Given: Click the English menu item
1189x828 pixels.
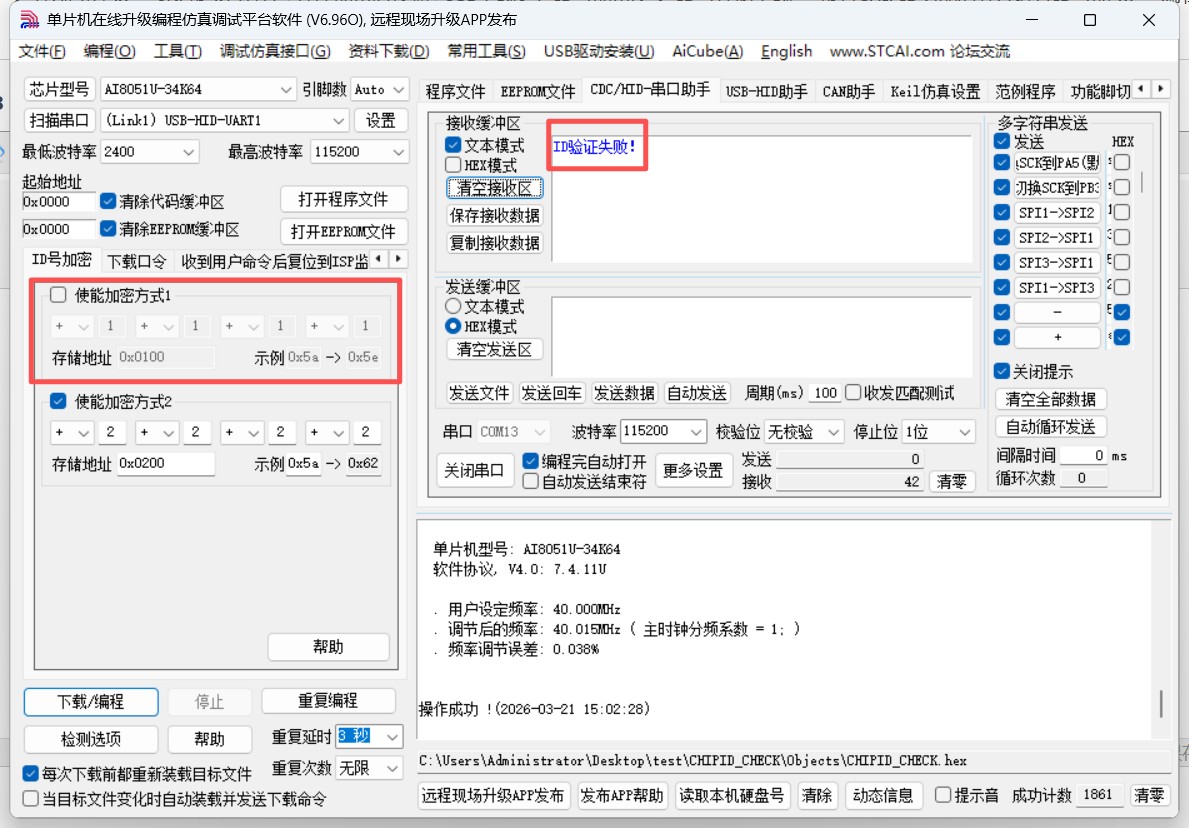Looking at the screenshot, I should (x=786, y=51).
